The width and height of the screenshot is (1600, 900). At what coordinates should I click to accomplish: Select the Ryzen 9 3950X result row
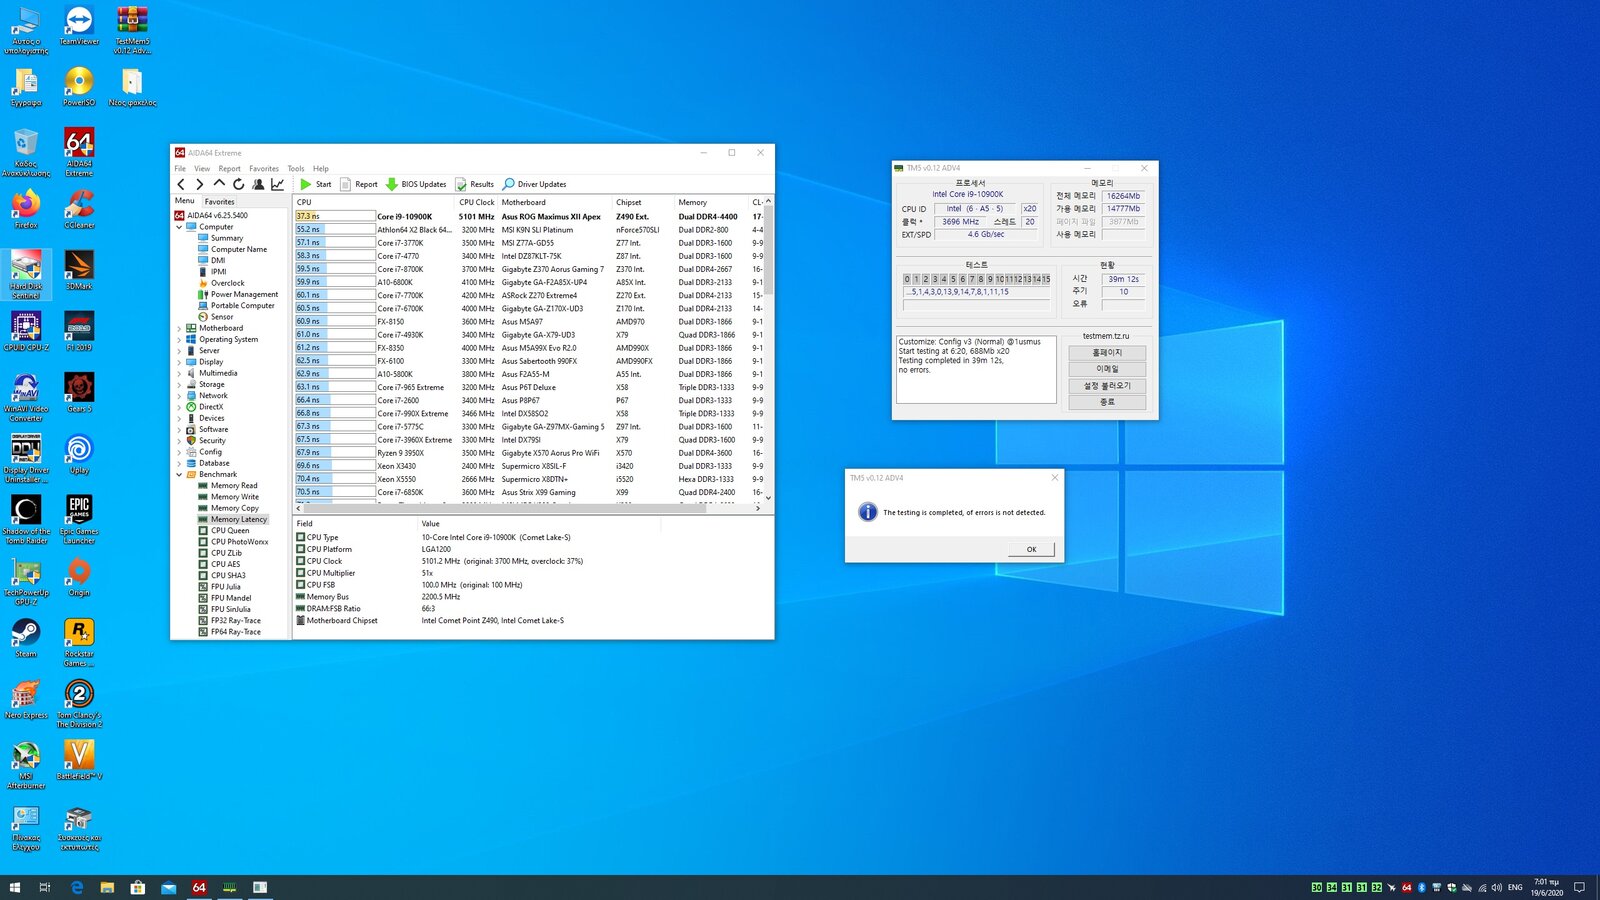(528, 453)
